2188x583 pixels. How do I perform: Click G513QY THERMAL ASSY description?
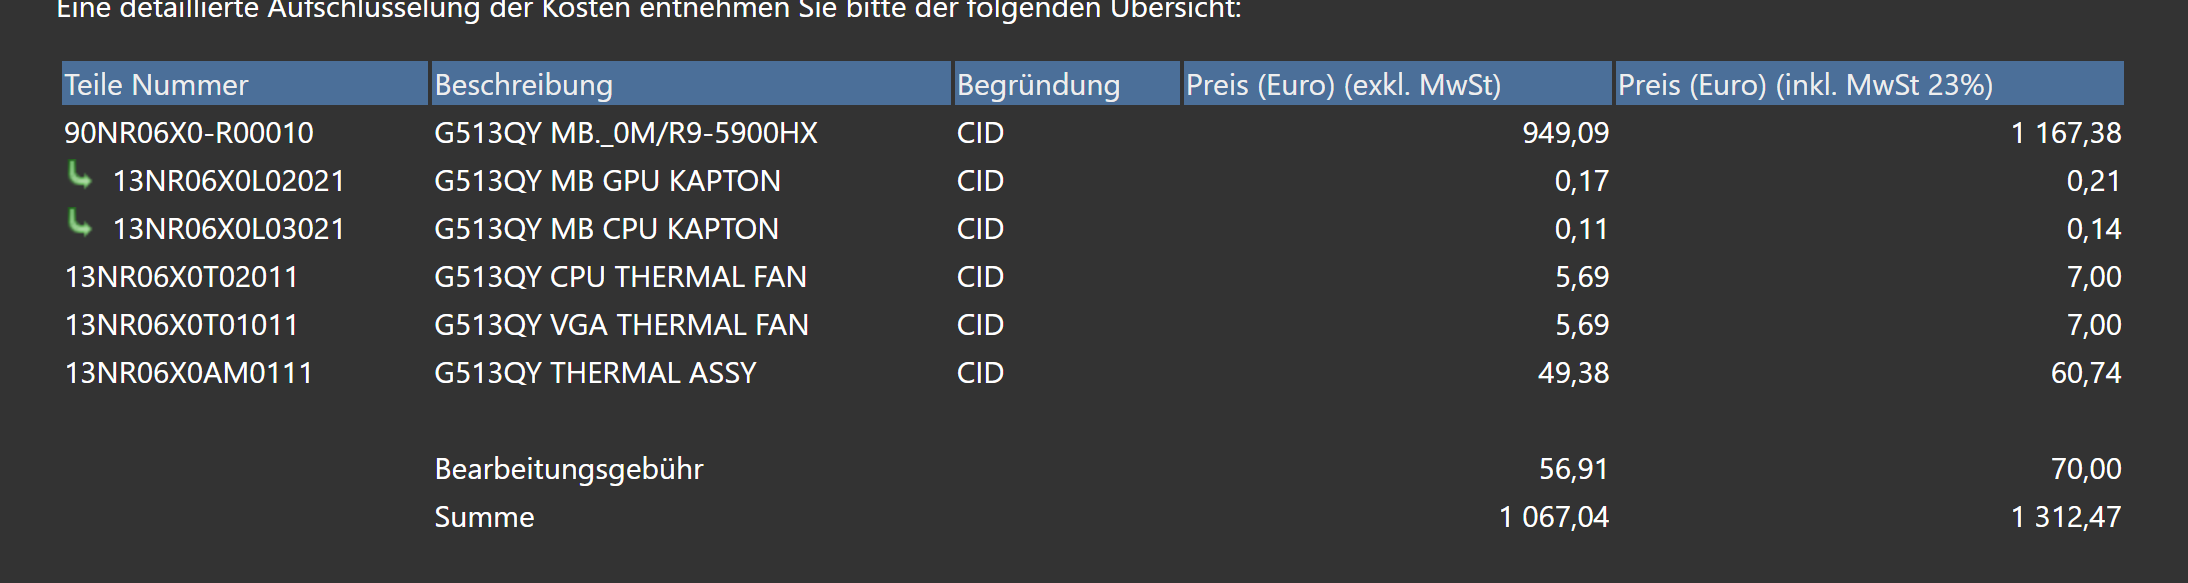[595, 373]
